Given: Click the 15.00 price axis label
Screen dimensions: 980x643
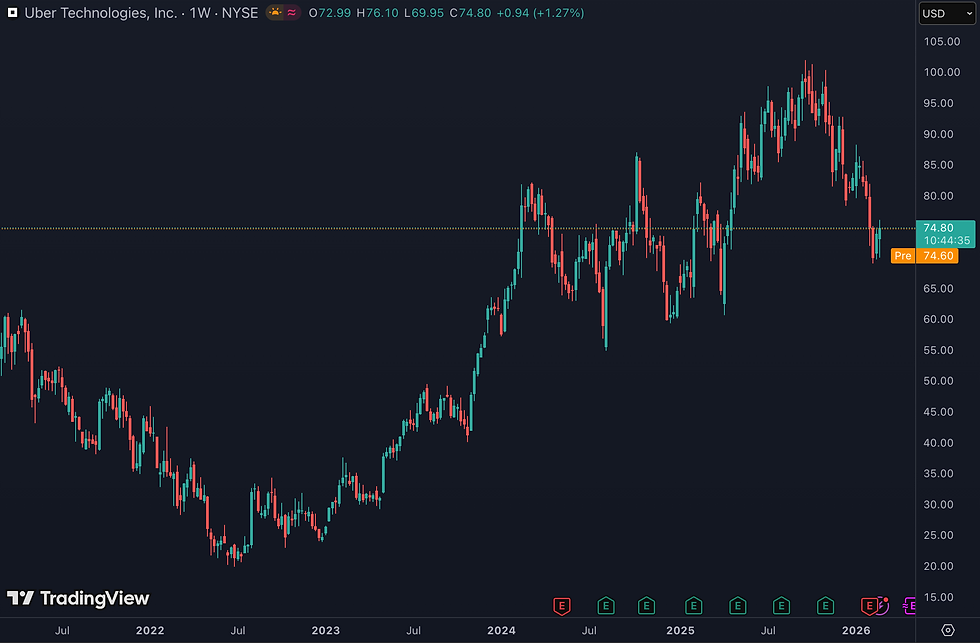Looking at the screenshot, I should click(x=938, y=597).
